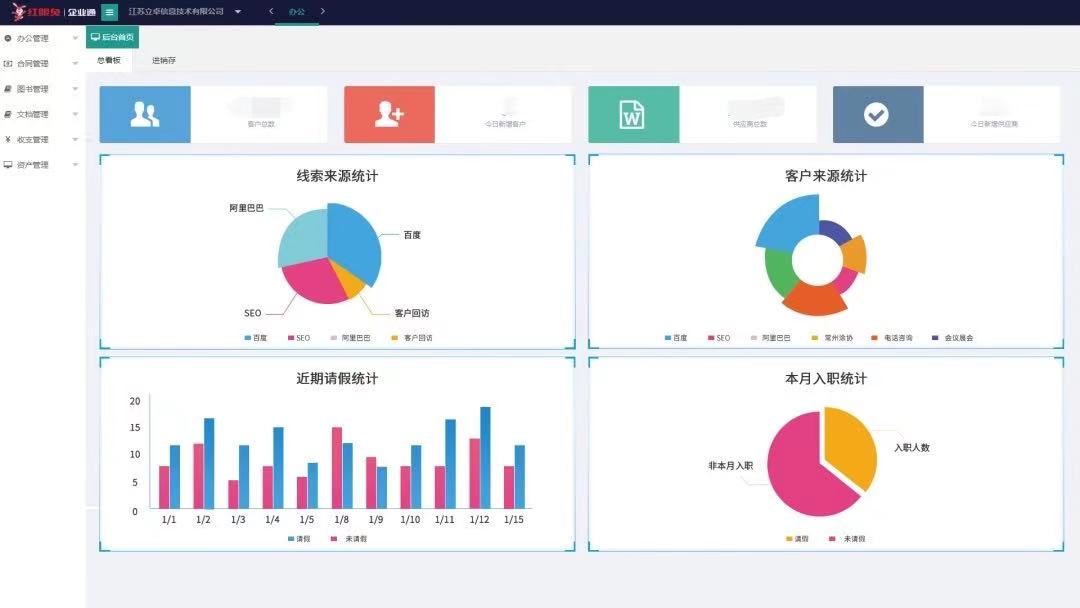Switch to the 进销存 tab
The image size is (1080, 608).
click(x=164, y=61)
